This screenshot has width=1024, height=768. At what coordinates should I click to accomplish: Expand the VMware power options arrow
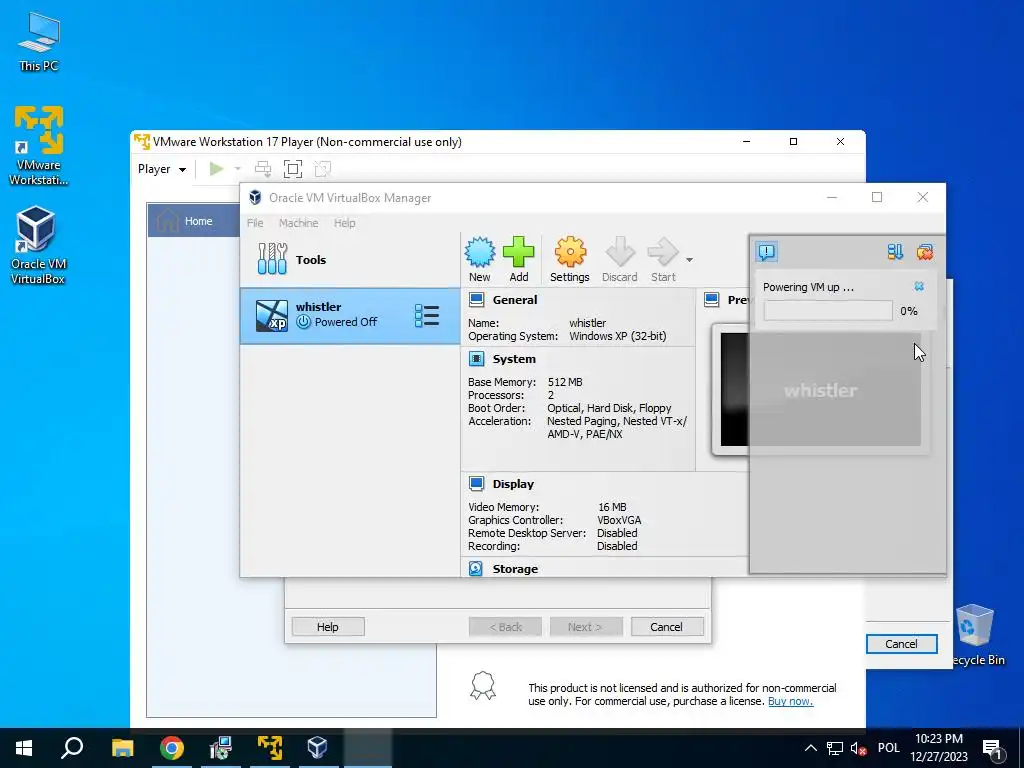(x=238, y=169)
